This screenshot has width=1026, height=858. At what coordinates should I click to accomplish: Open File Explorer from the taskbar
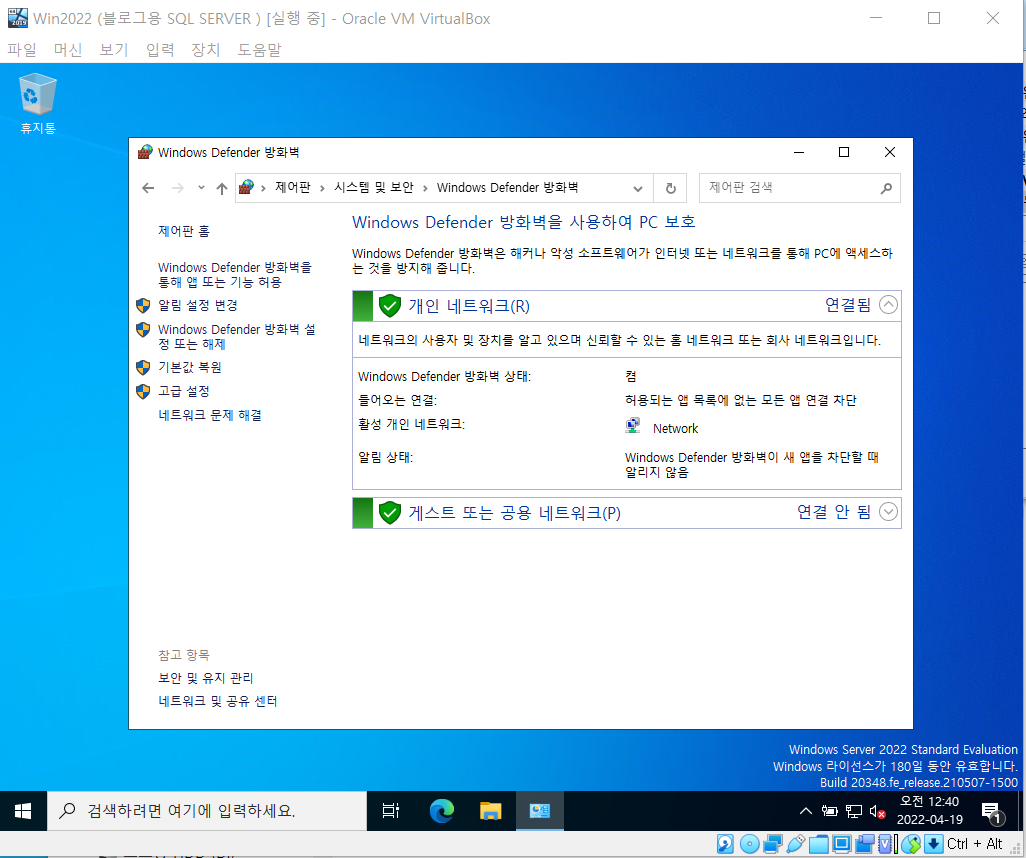490,812
